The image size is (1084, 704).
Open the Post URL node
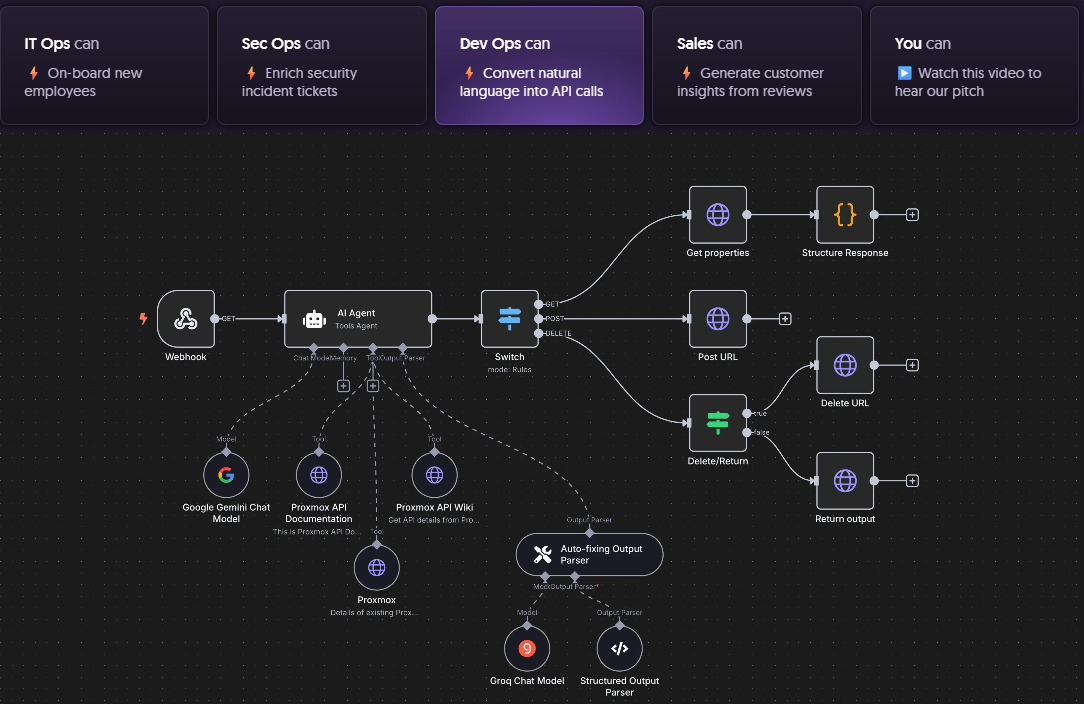(718, 319)
